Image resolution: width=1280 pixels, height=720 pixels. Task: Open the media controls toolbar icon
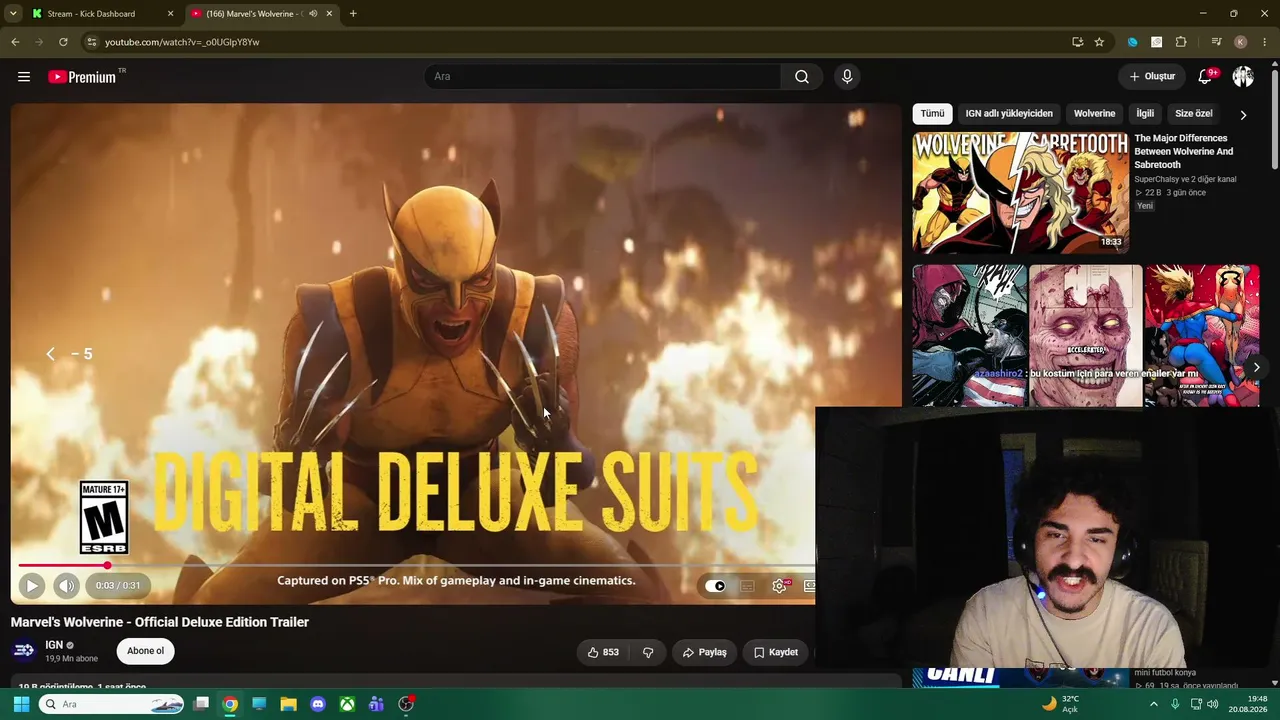tap(1216, 42)
